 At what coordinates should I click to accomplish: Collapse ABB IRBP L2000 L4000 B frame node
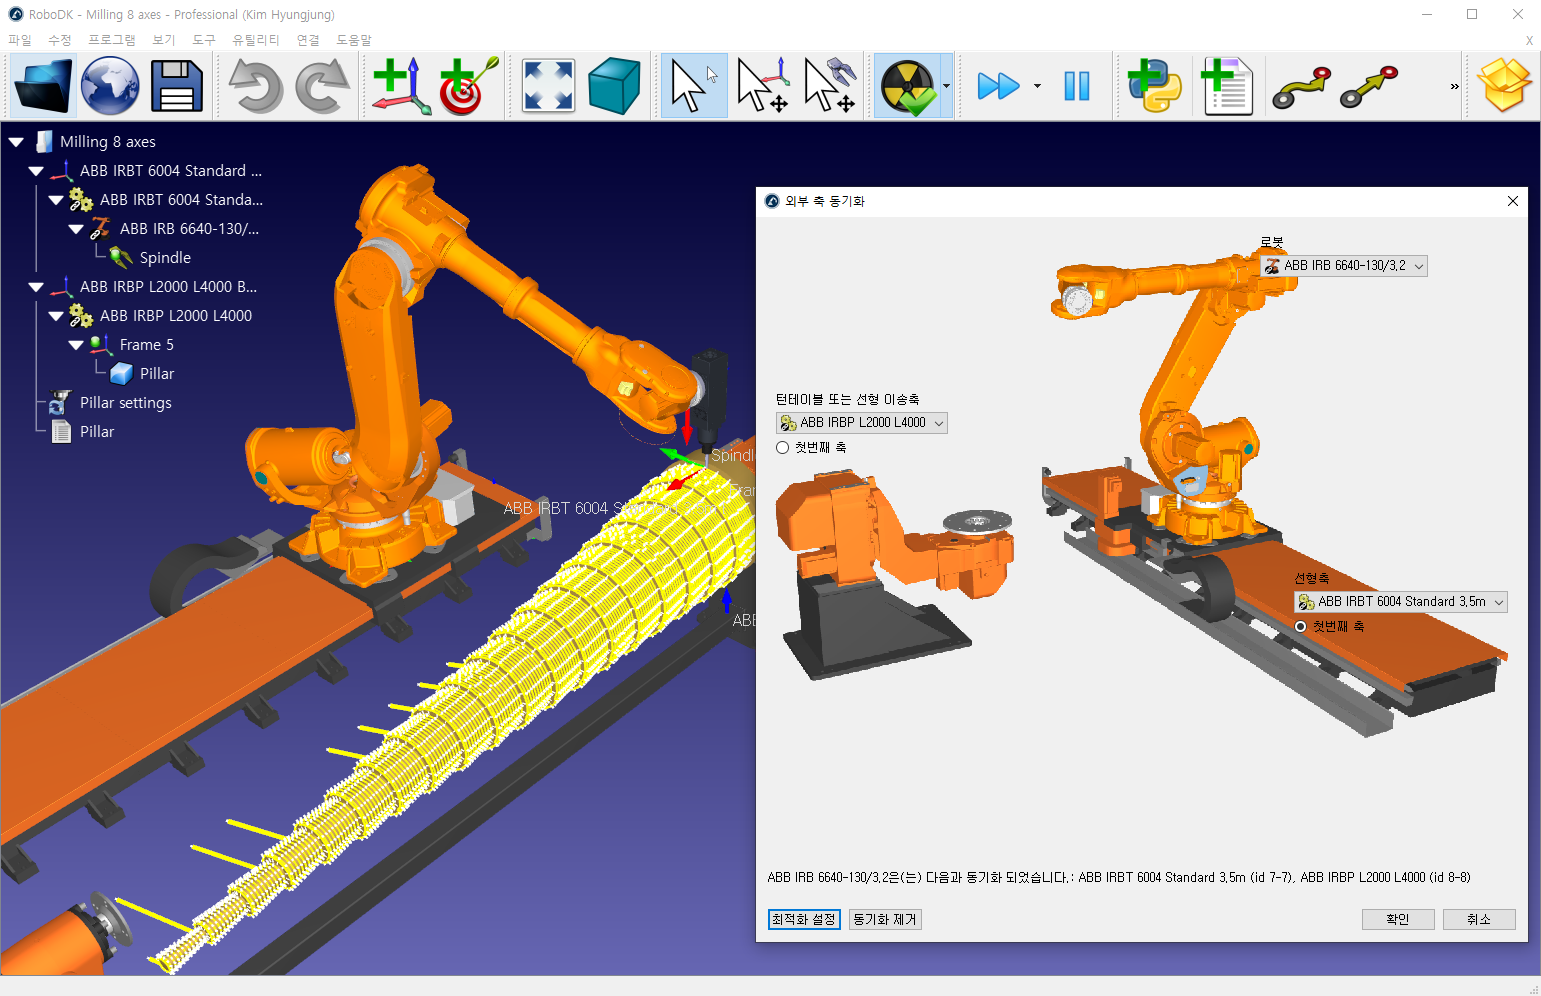tap(36, 287)
